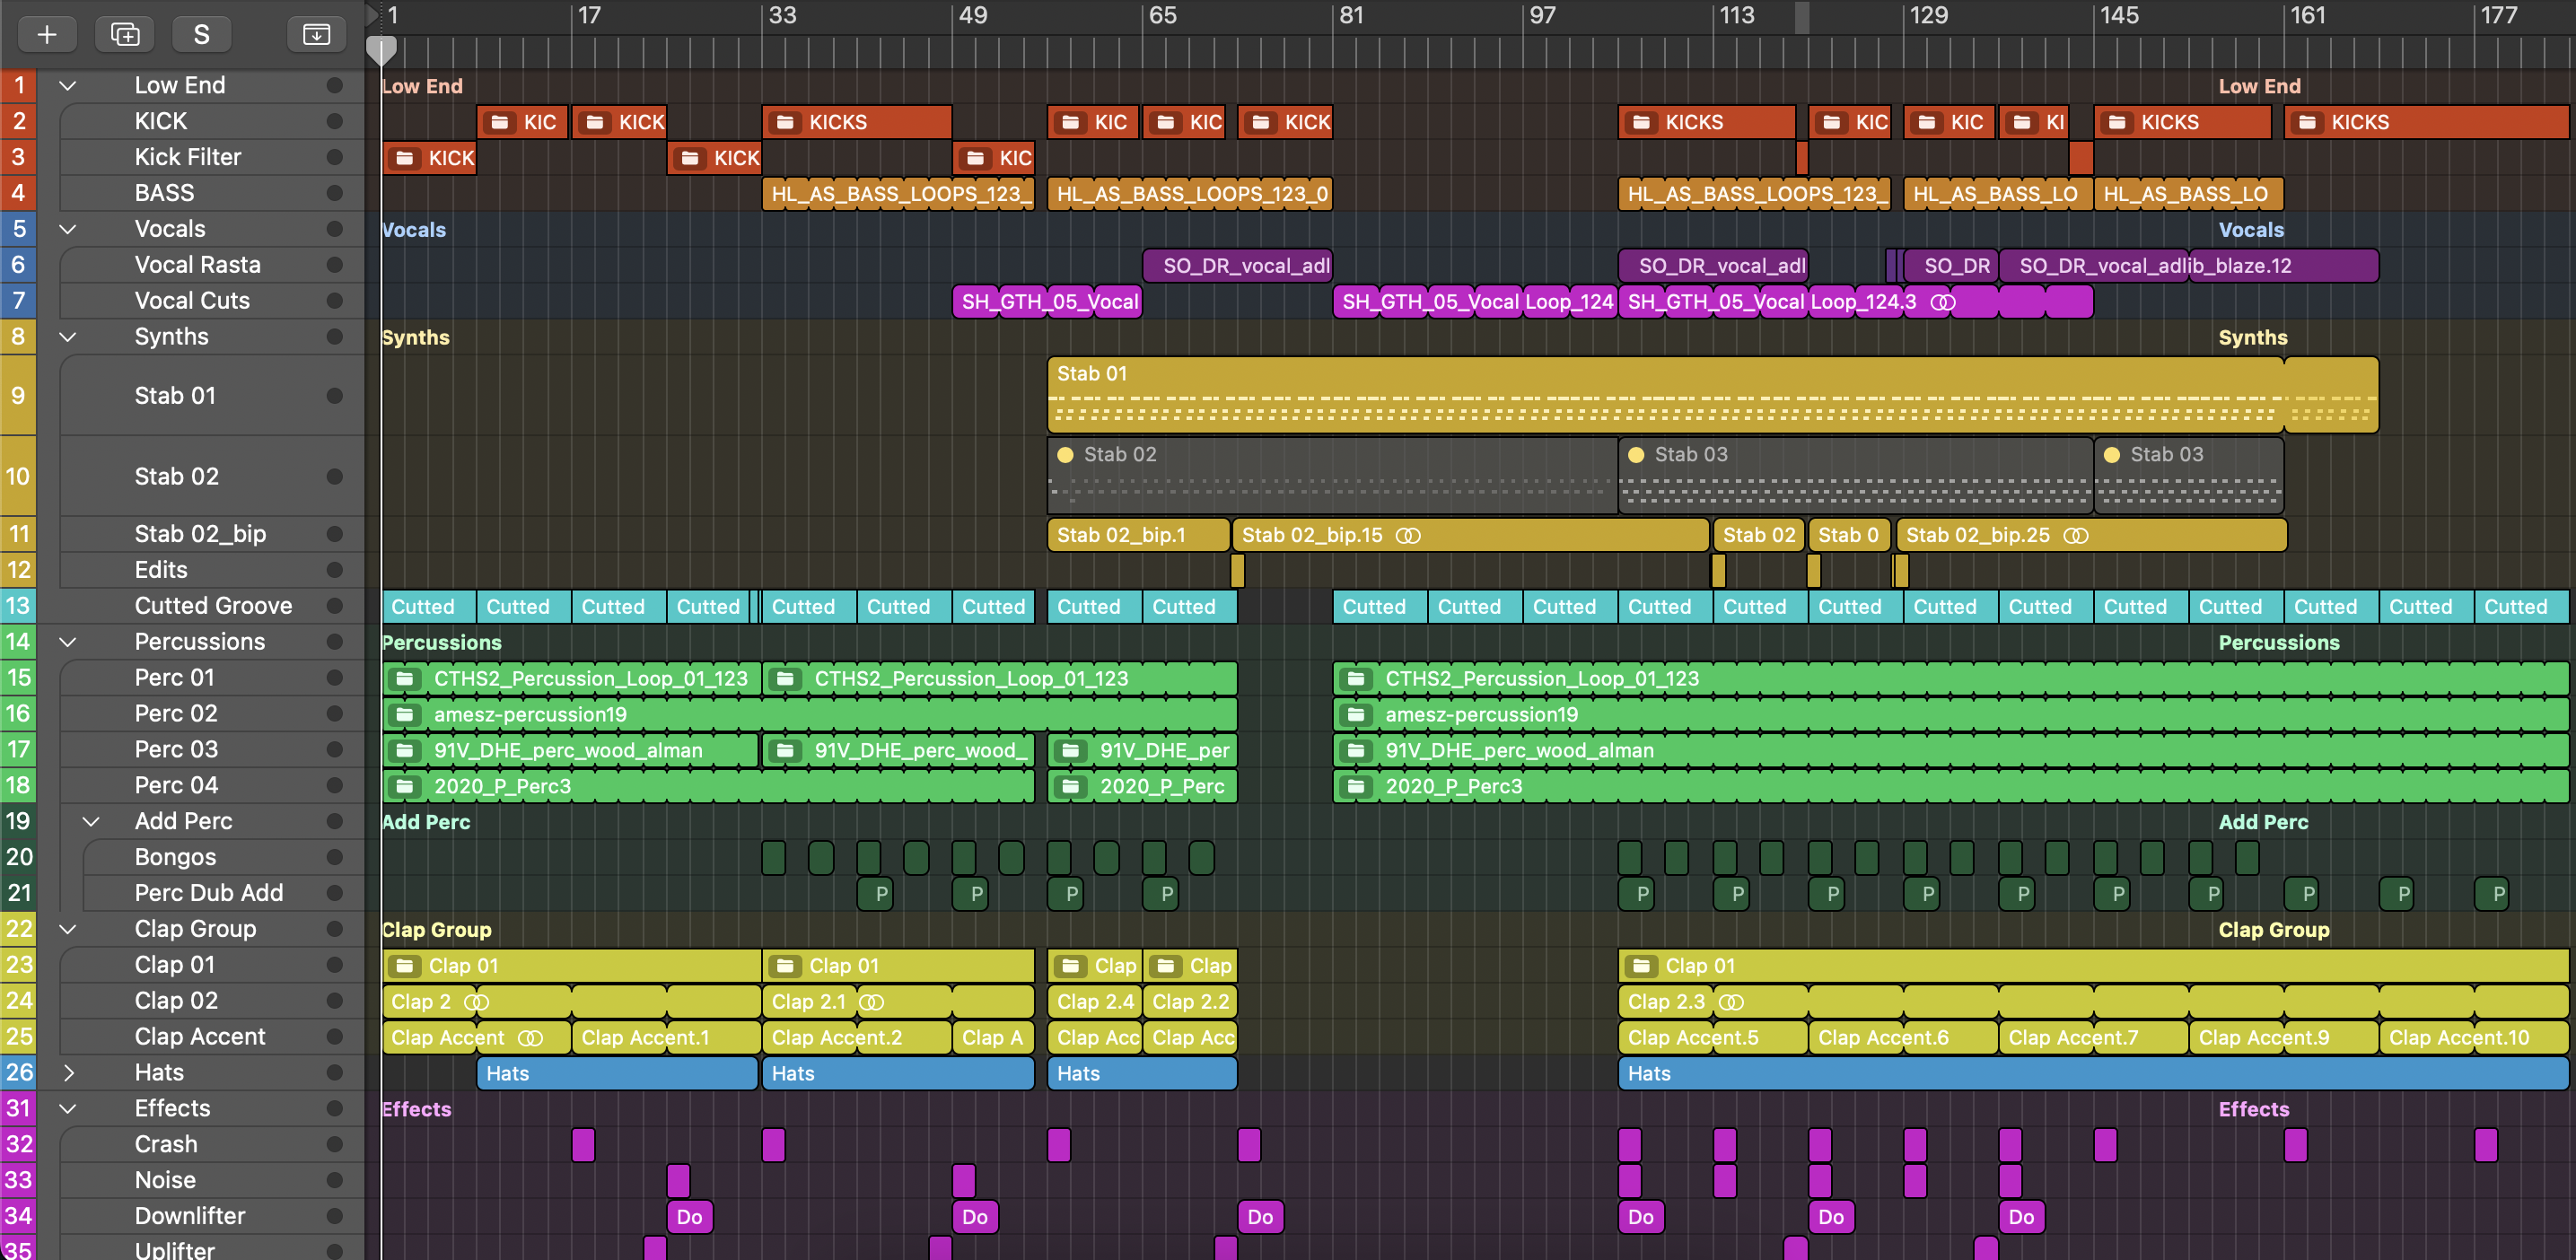The width and height of the screenshot is (2576, 1260).
Task: Toggle the Downlifter track on/off dot
Action: tap(334, 1216)
